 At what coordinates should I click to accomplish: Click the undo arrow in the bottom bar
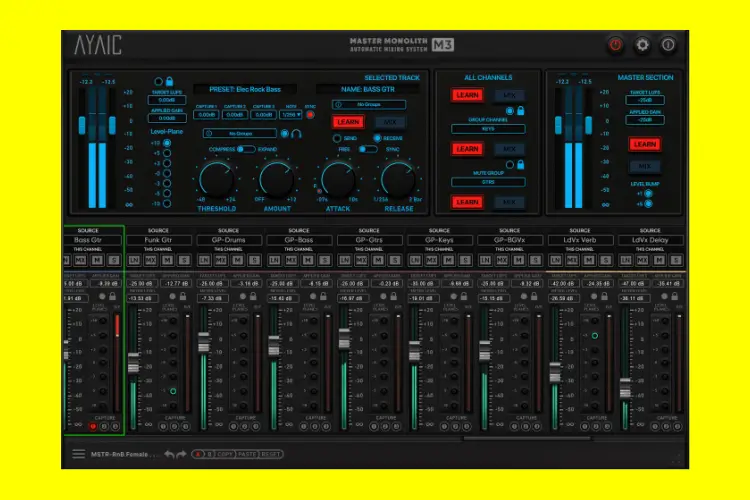coord(169,454)
